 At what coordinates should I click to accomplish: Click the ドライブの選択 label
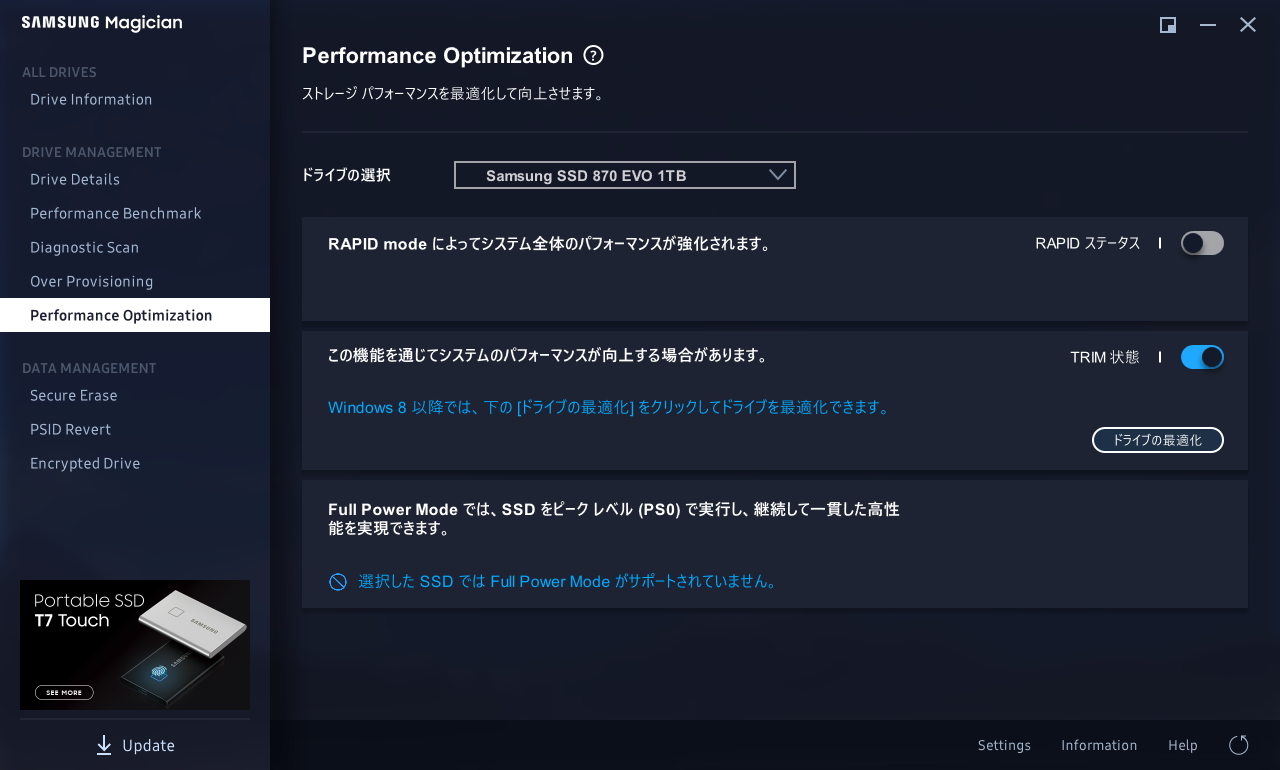346,175
